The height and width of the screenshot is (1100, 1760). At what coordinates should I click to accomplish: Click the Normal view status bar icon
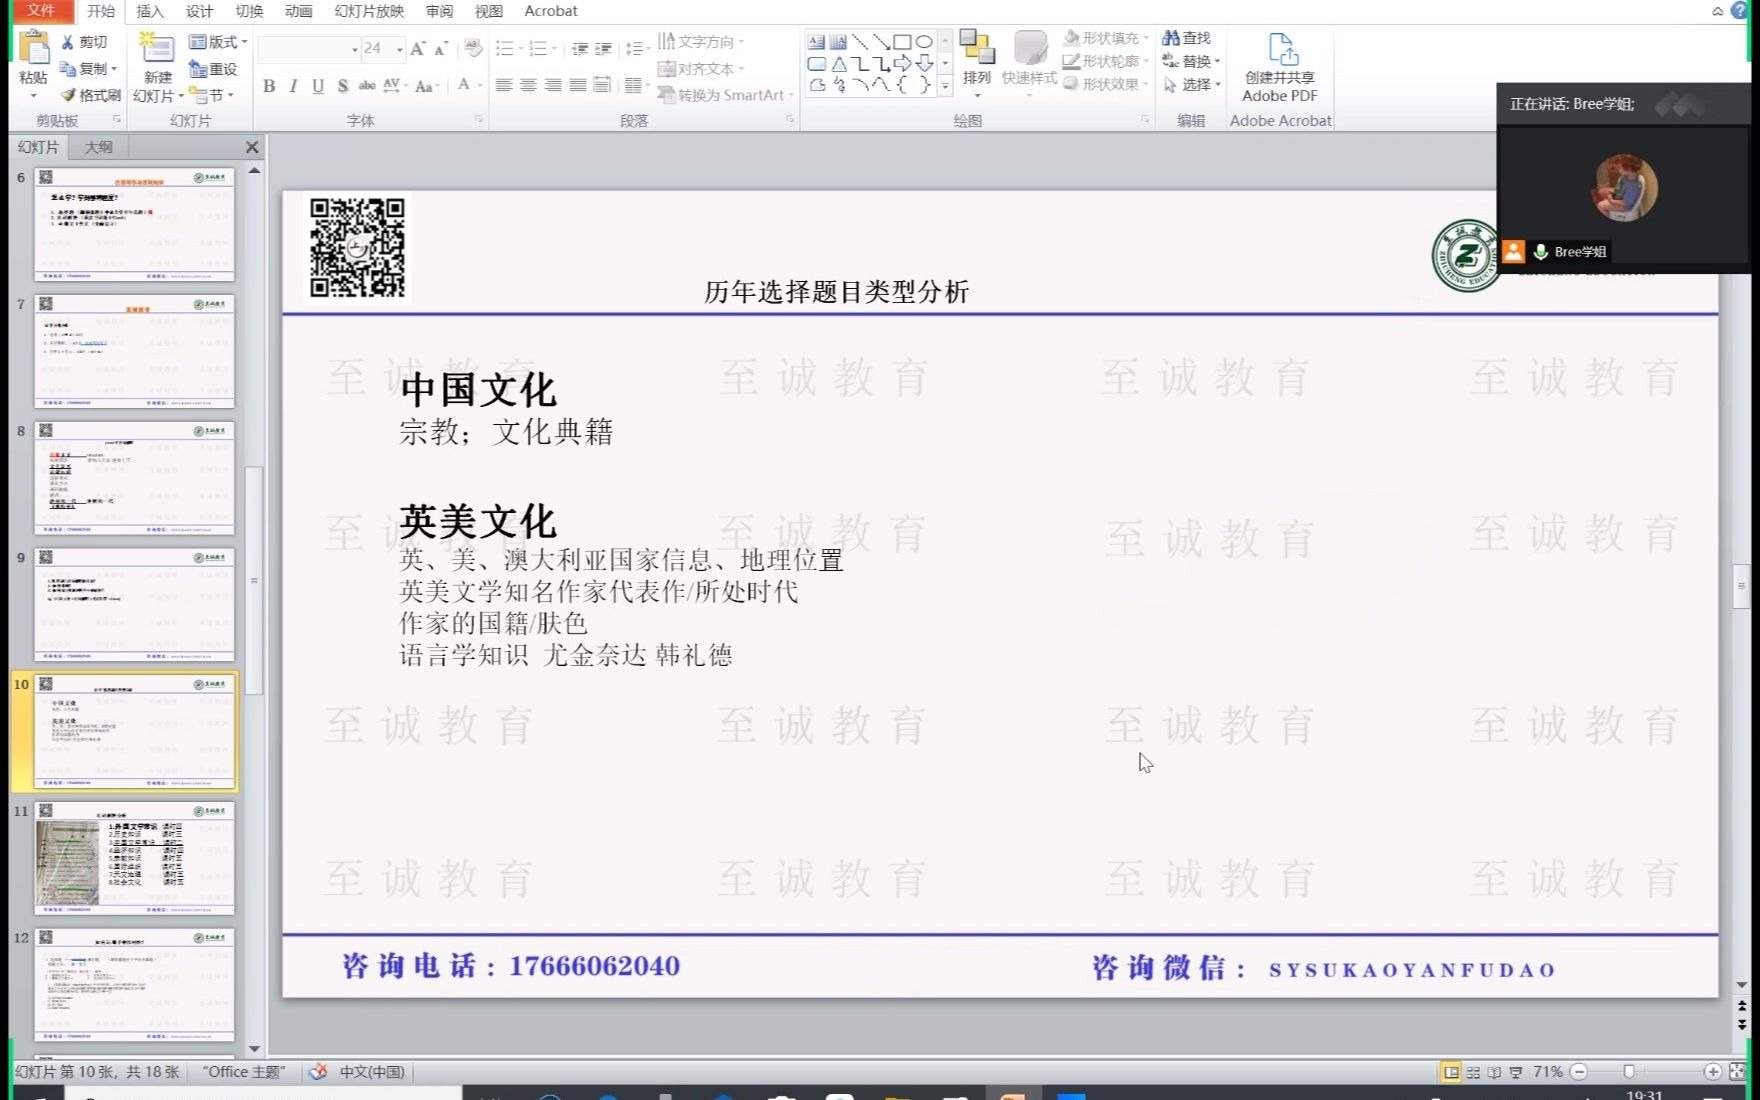coord(1451,1072)
